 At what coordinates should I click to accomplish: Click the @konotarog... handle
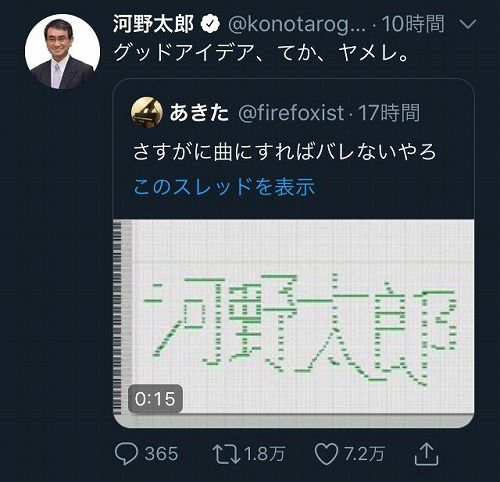297,25
